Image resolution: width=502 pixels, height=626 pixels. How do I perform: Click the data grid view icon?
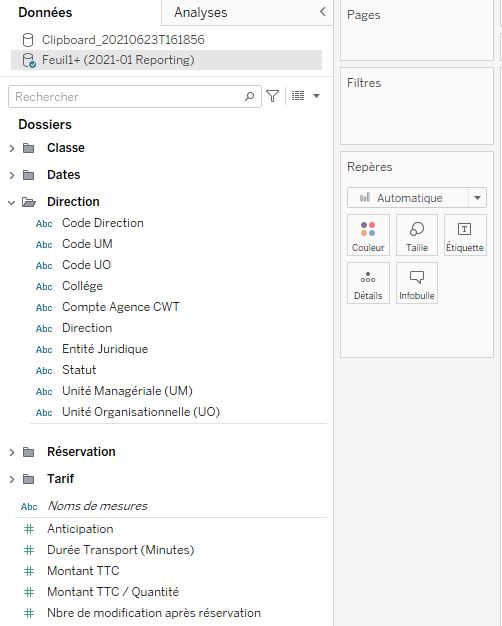[x=298, y=96]
